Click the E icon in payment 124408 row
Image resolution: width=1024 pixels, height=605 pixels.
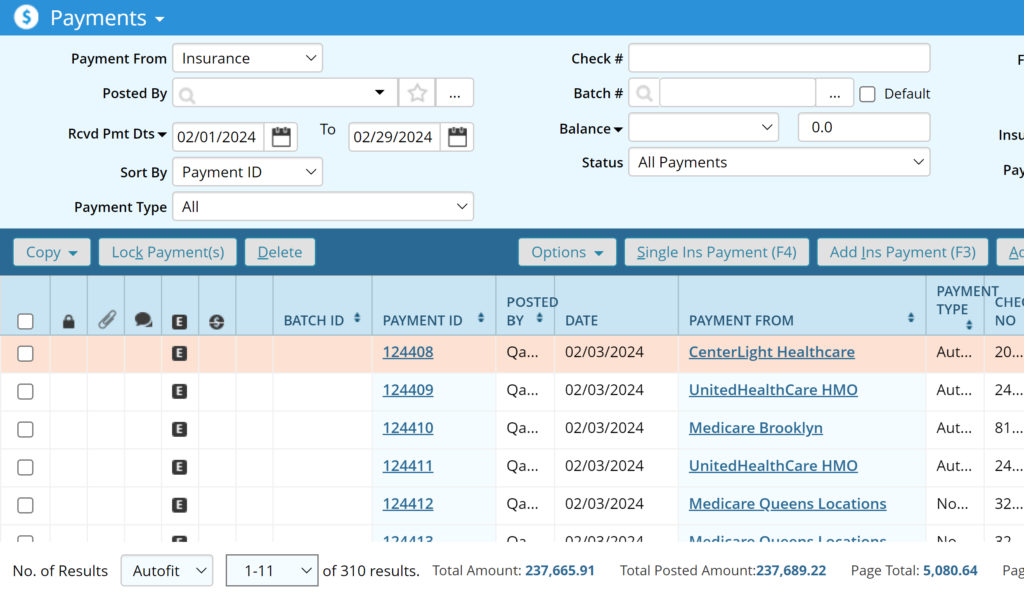click(x=180, y=353)
